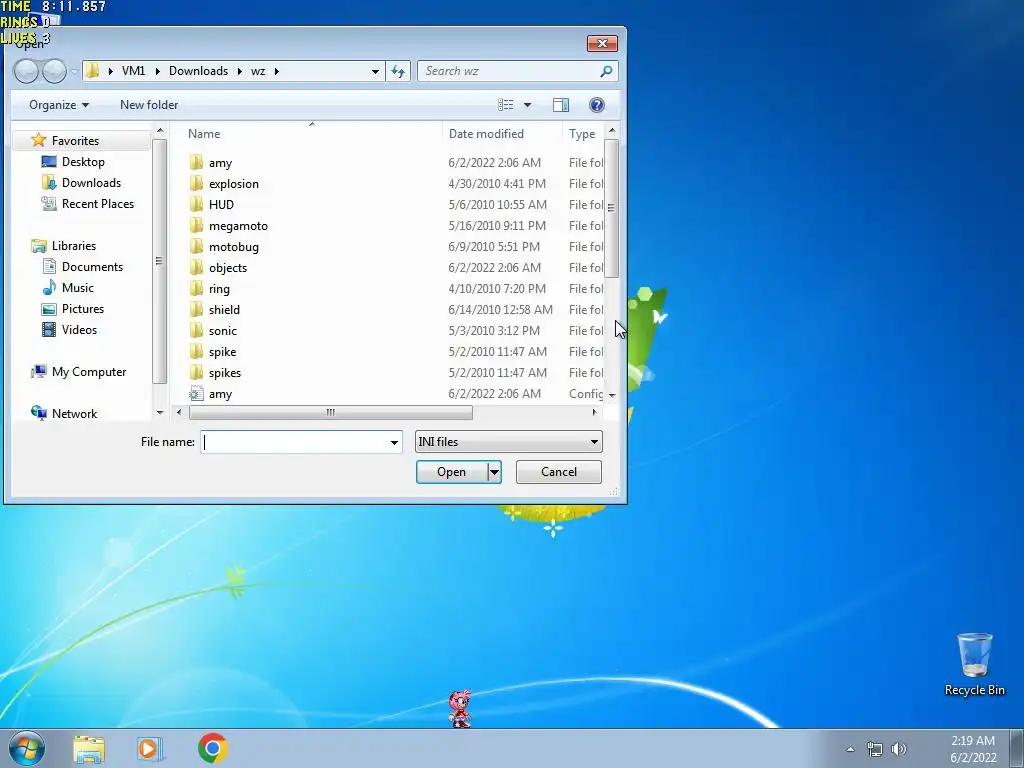Expand the Open button's split arrow

(494, 472)
